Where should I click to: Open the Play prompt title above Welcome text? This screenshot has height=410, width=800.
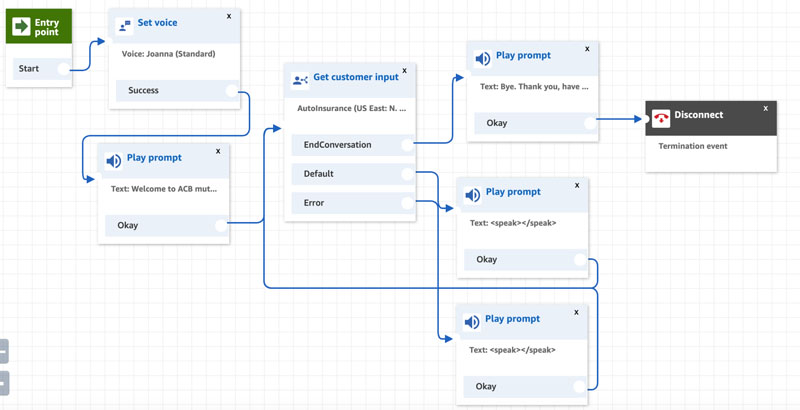154,158
